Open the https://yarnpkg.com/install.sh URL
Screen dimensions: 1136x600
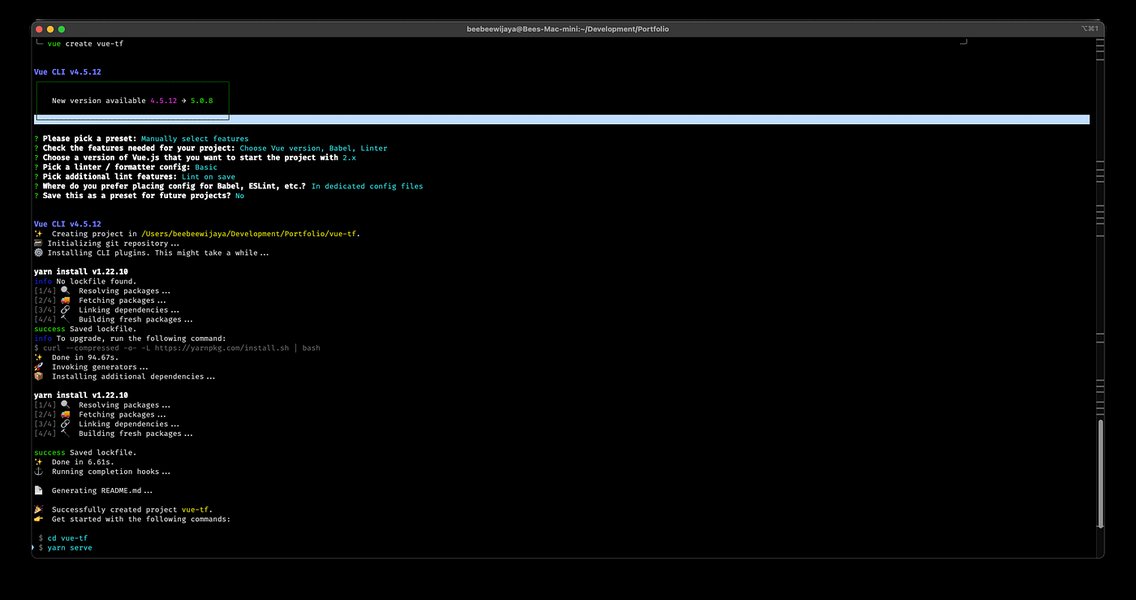click(222, 348)
